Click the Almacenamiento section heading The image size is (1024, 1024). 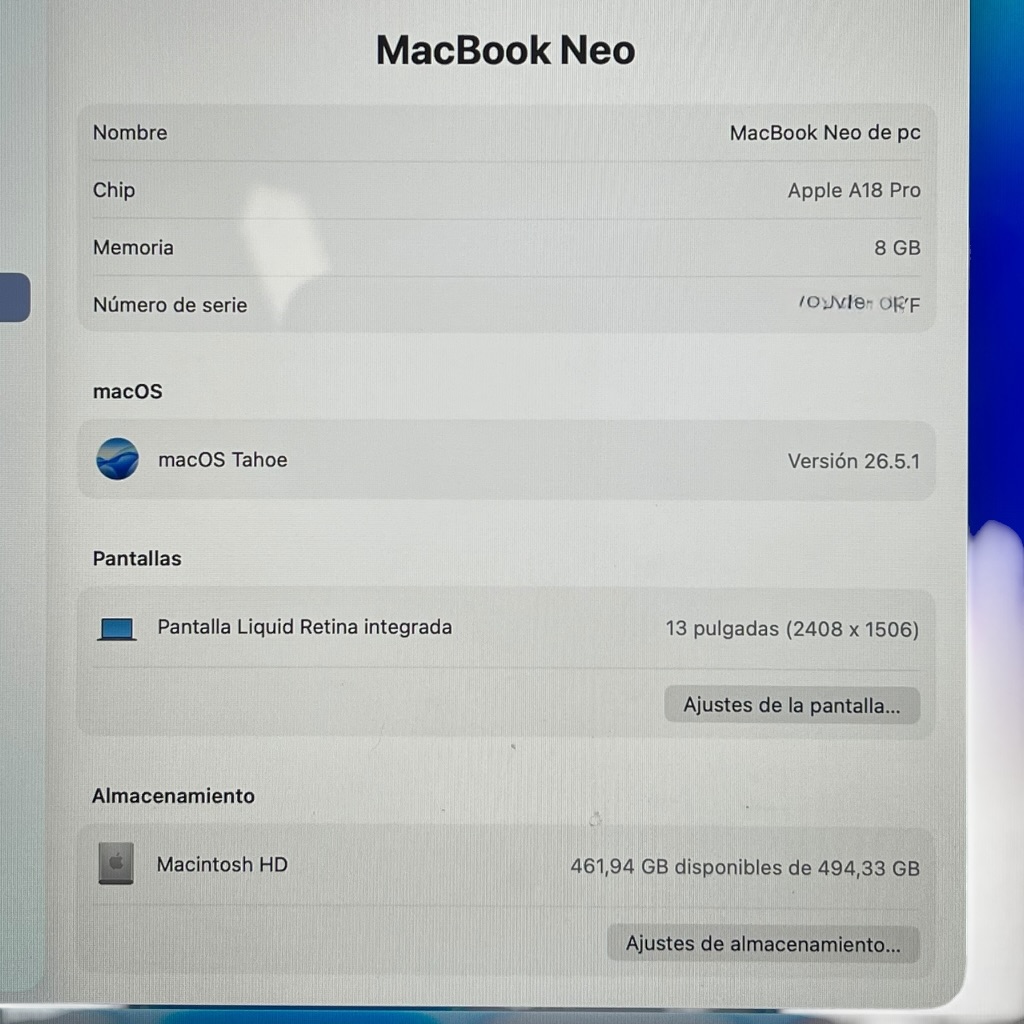[173, 795]
